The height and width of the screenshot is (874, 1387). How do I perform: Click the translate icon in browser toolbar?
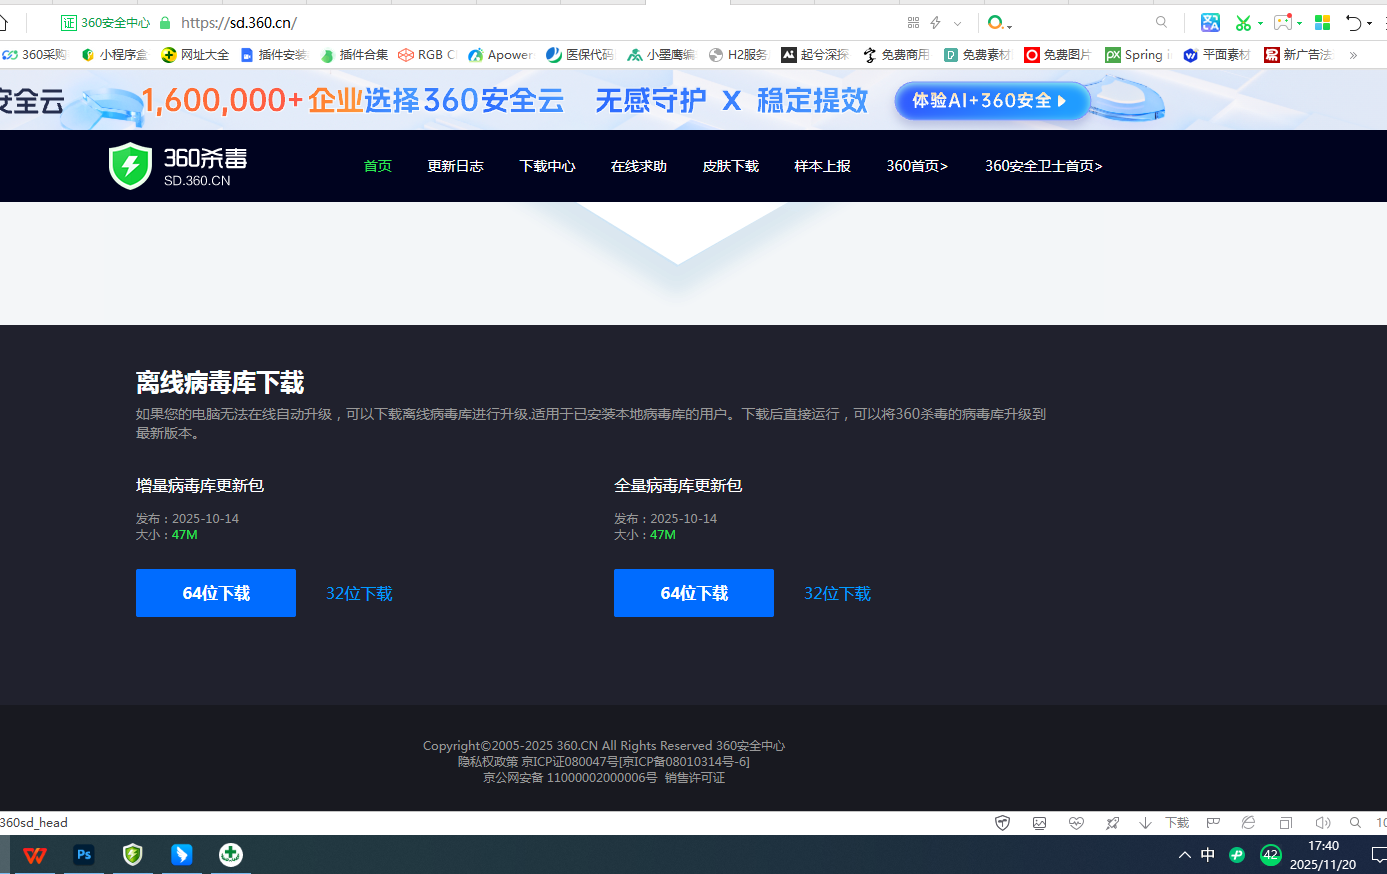1210,22
